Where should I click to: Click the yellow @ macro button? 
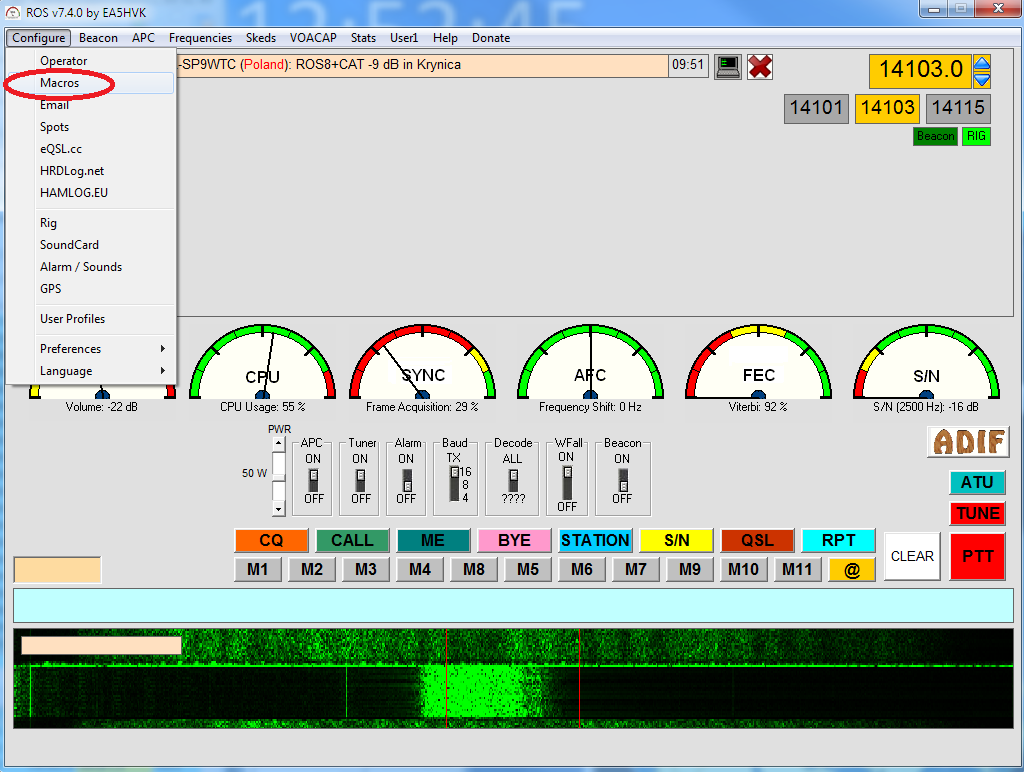(x=851, y=570)
